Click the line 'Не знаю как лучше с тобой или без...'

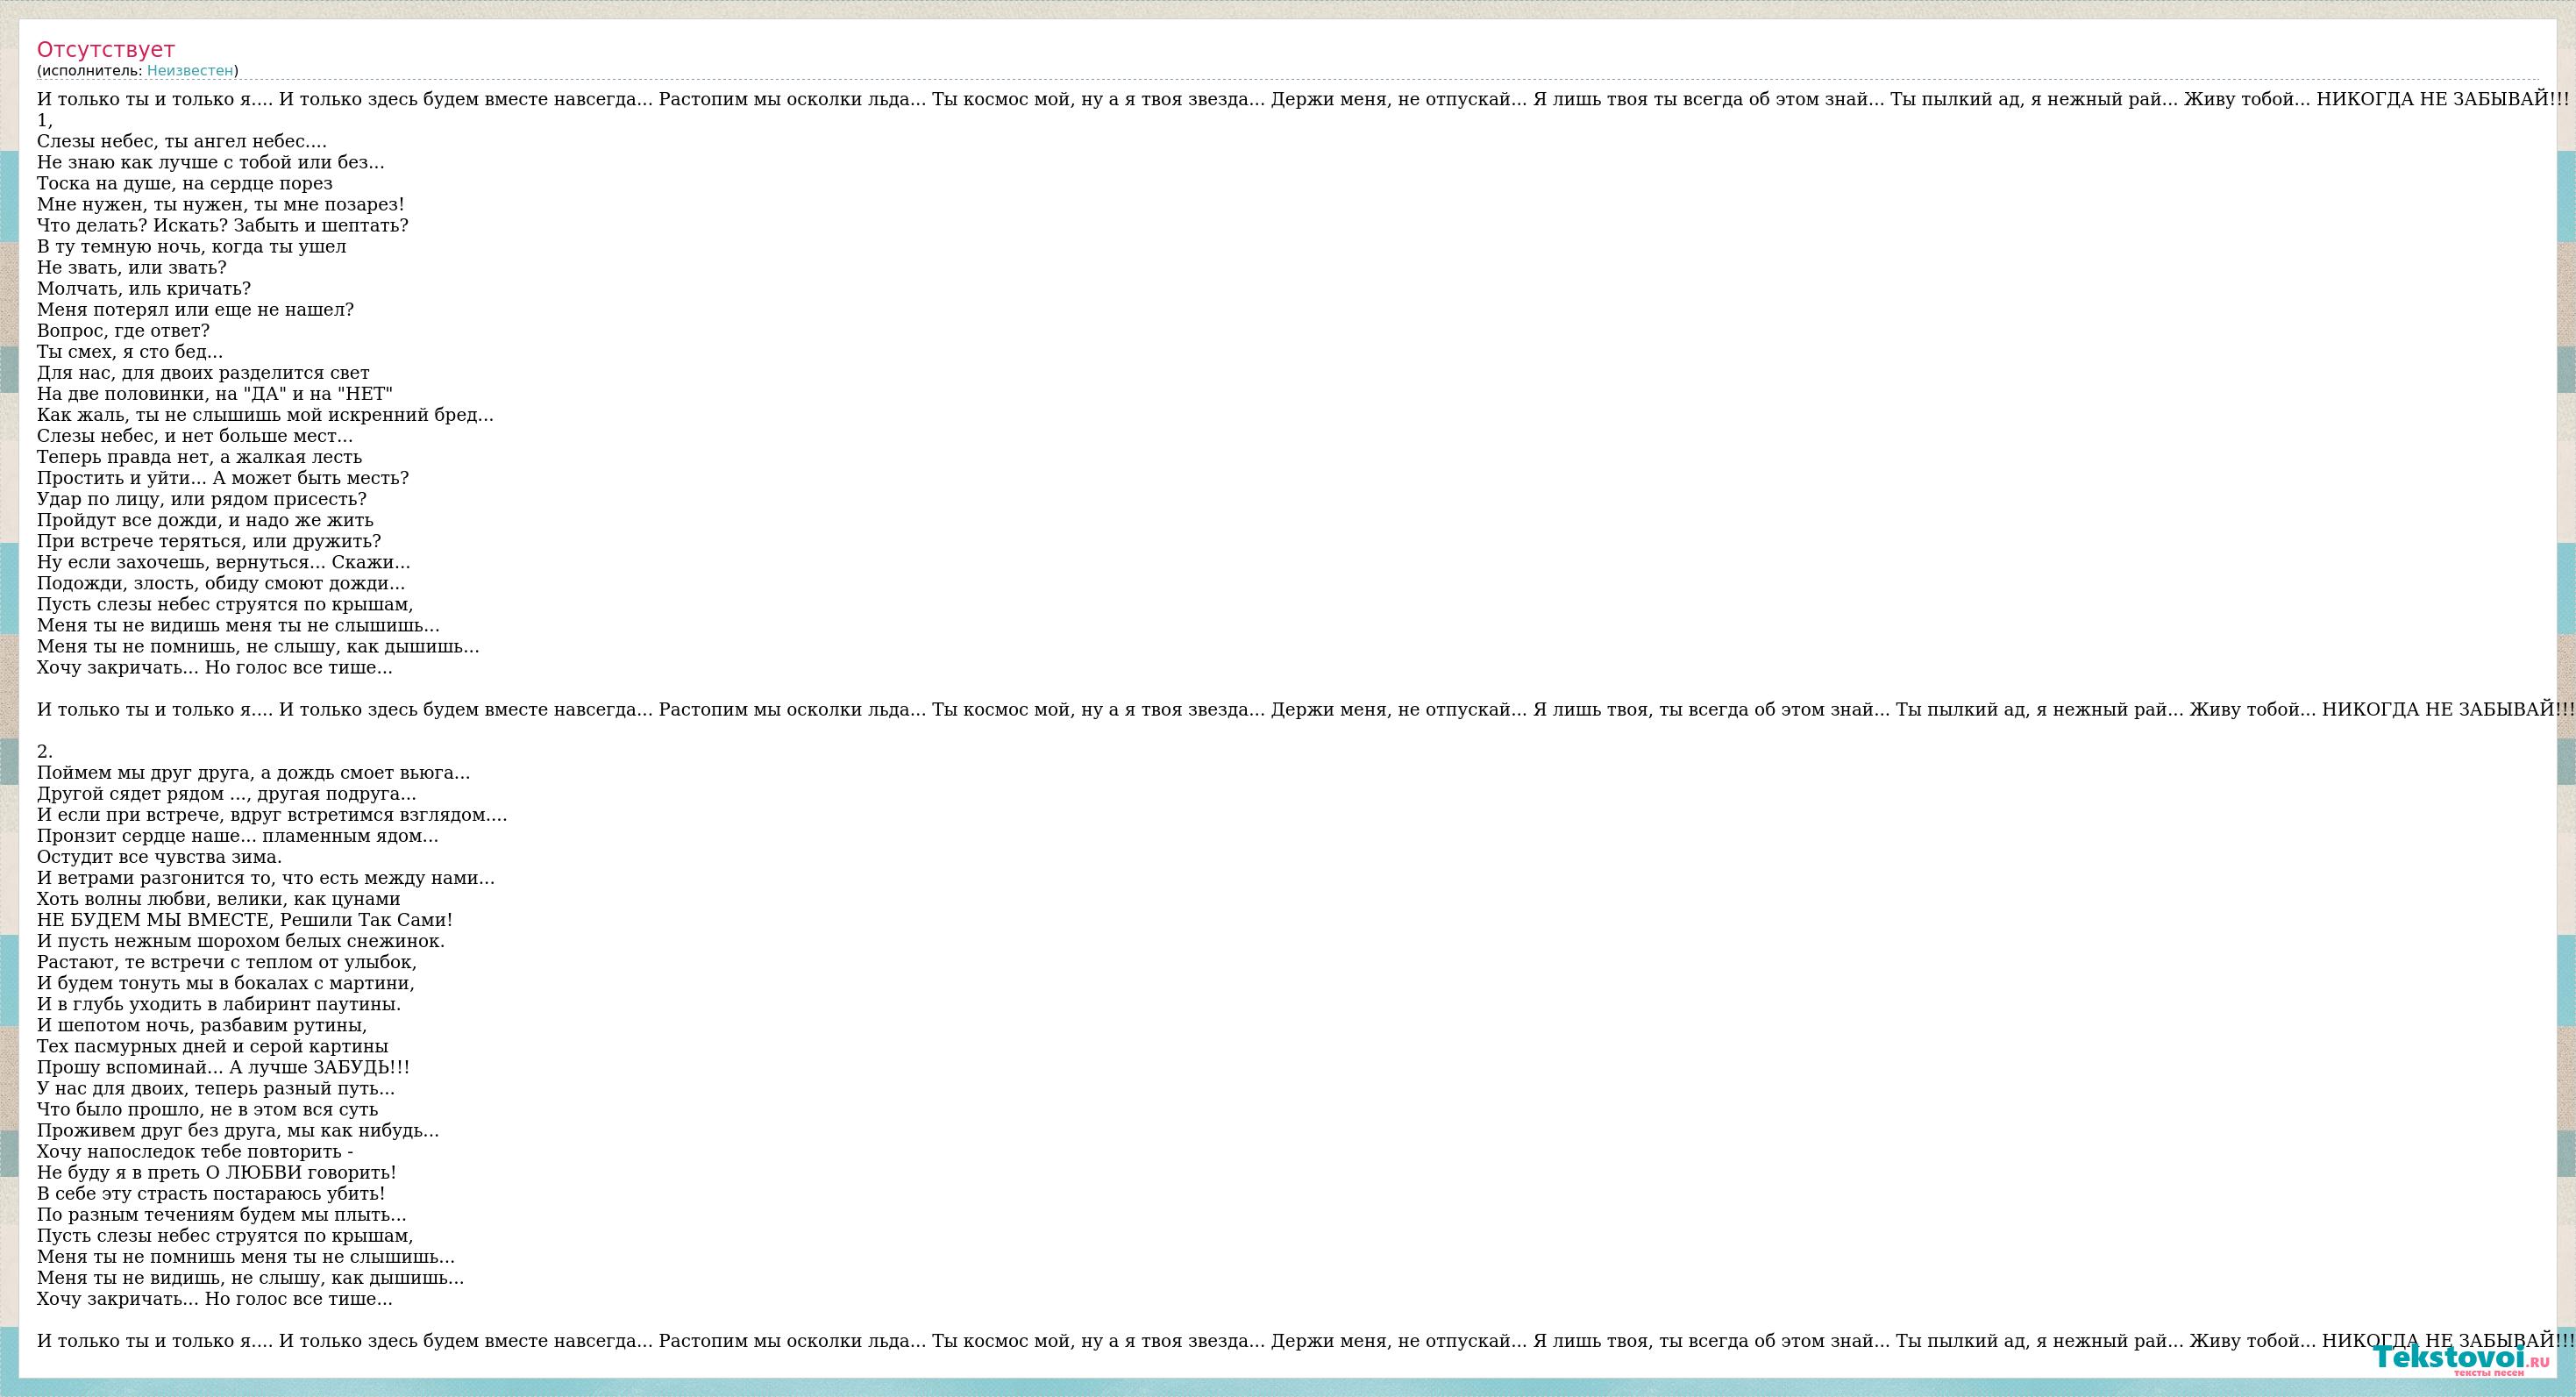[x=211, y=162]
